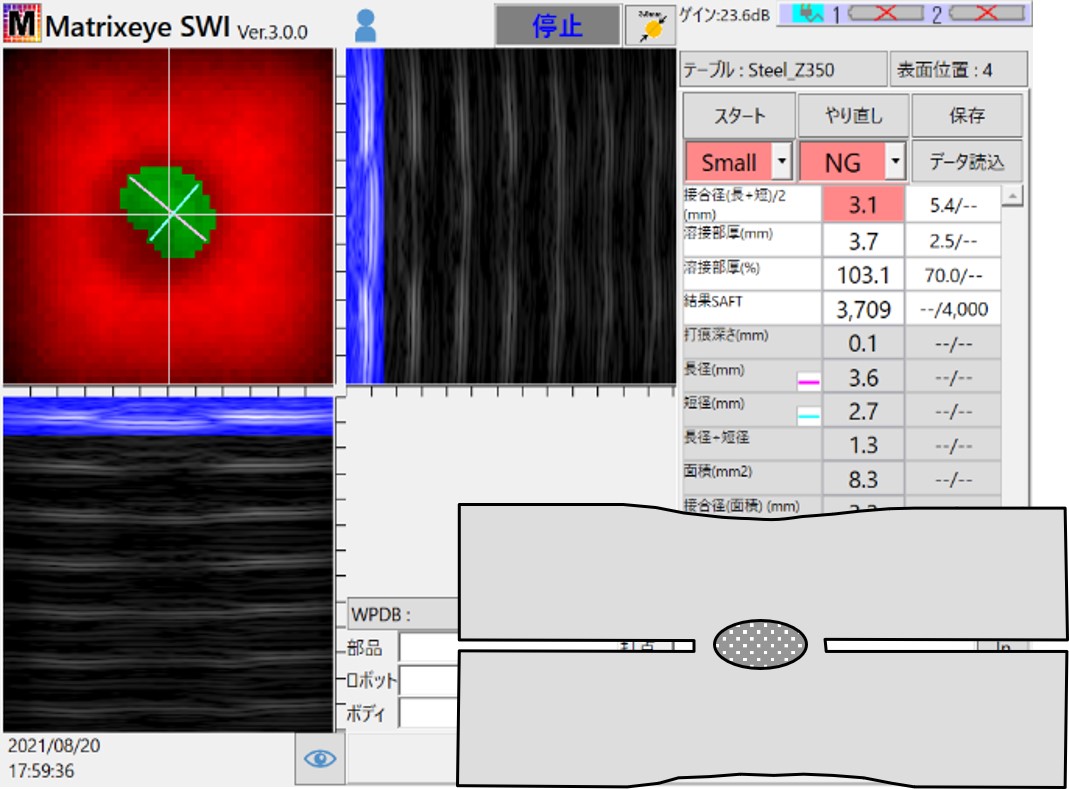Click the results list scroll-up arrow
This screenshot has height=789, width=1069.
[1012, 196]
